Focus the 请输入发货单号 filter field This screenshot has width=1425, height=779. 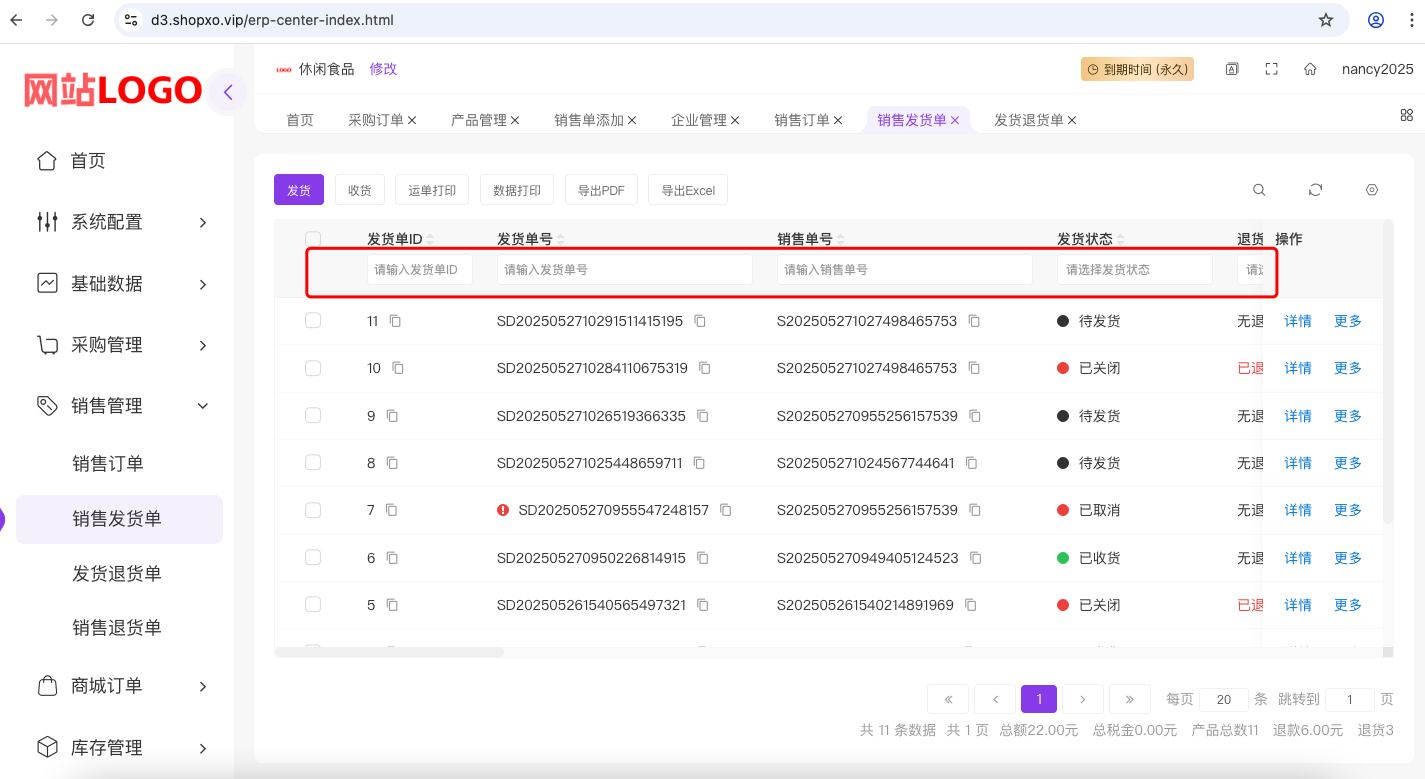[625, 270]
